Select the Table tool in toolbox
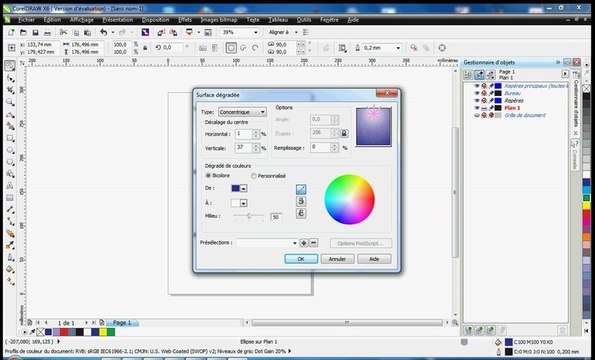The image size is (595, 360). (x=10, y=198)
